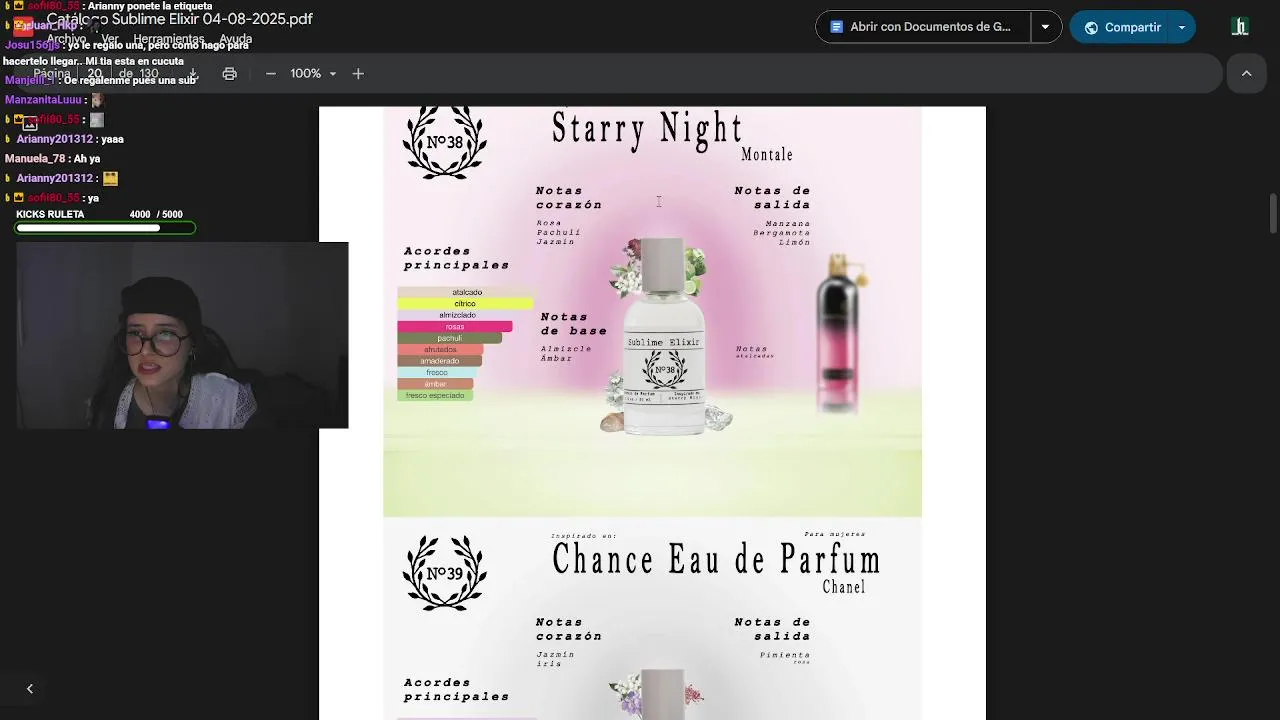Click the yellow cítrico accord bar
This screenshot has width=1280, height=720.
pyautogui.click(x=465, y=304)
